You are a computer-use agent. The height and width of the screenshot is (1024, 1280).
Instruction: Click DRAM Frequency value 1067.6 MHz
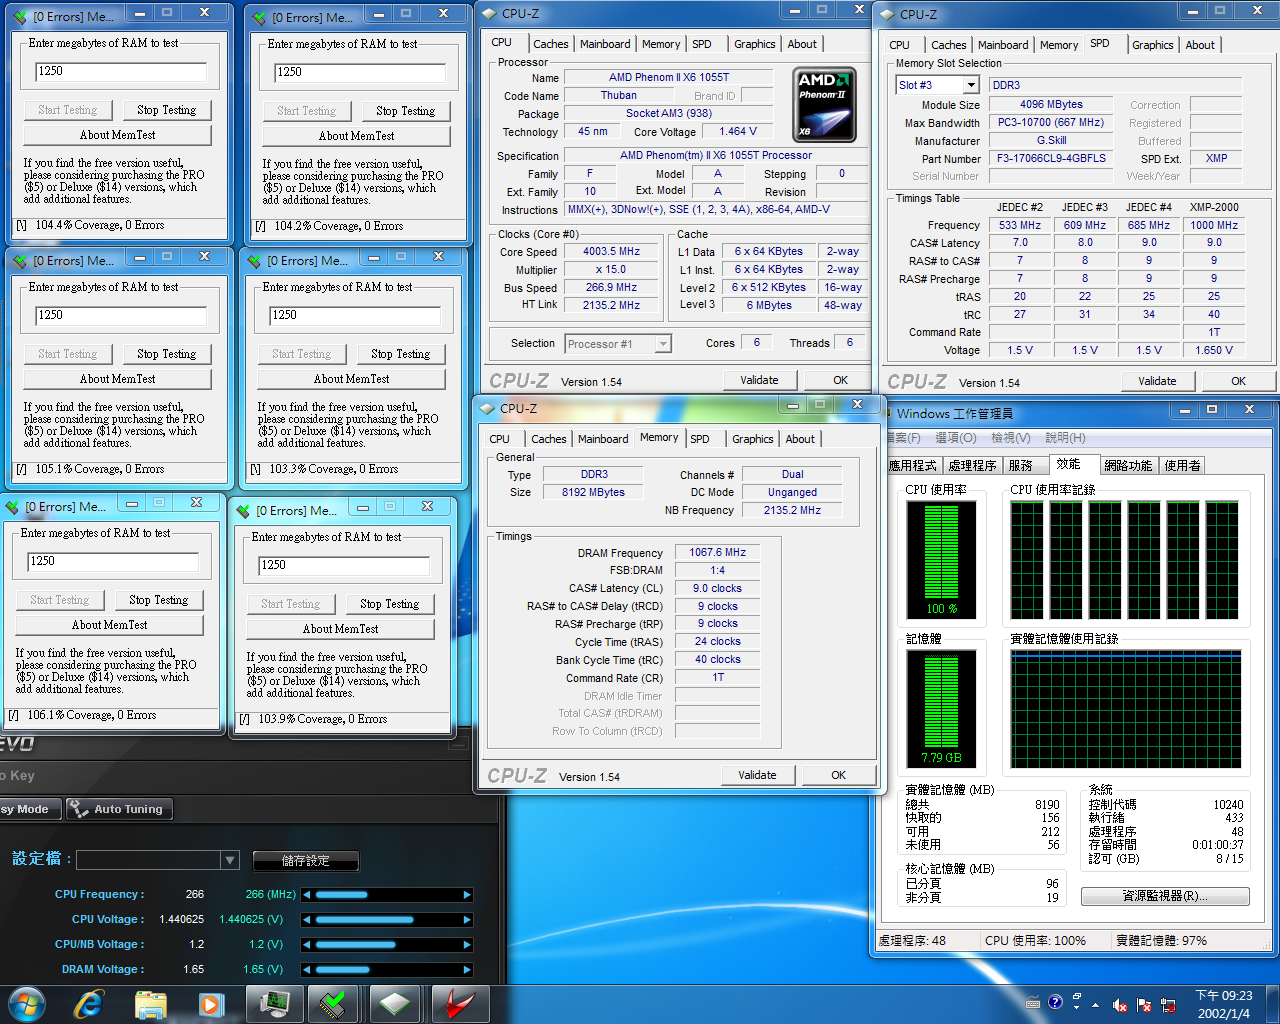(x=717, y=552)
